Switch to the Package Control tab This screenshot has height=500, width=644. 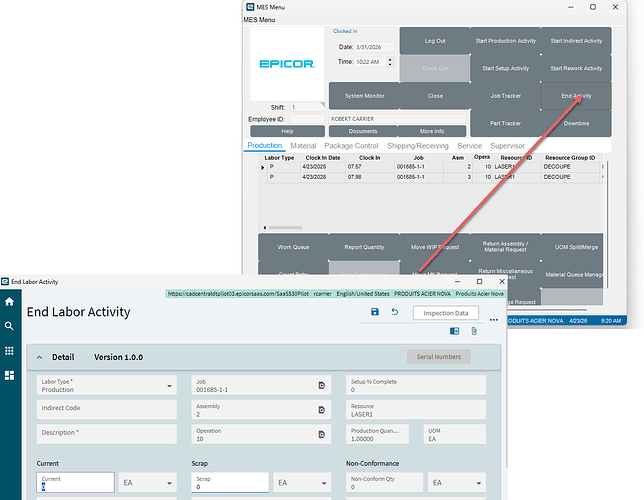pyautogui.click(x=351, y=146)
